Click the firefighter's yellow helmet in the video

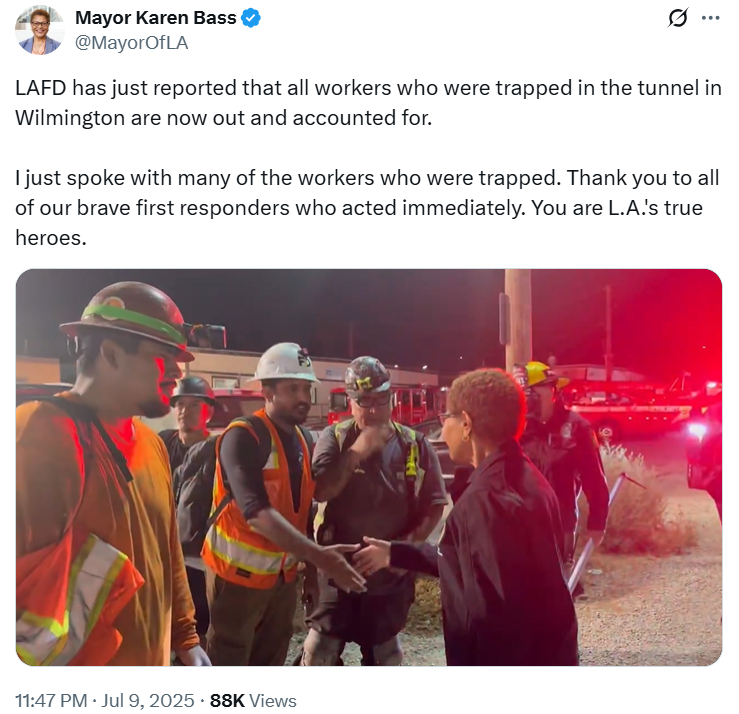tap(538, 374)
